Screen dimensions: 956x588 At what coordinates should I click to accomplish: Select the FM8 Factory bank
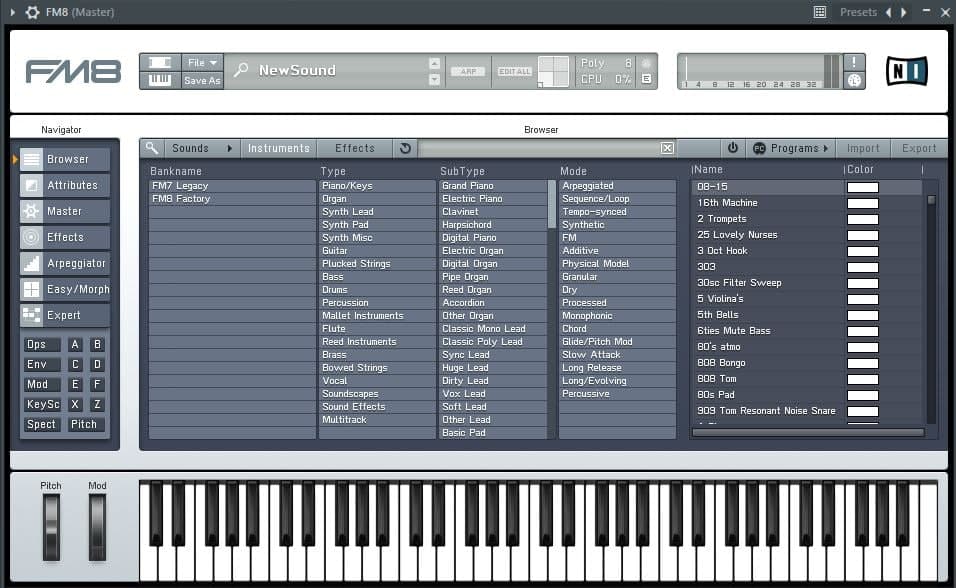coord(232,199)
